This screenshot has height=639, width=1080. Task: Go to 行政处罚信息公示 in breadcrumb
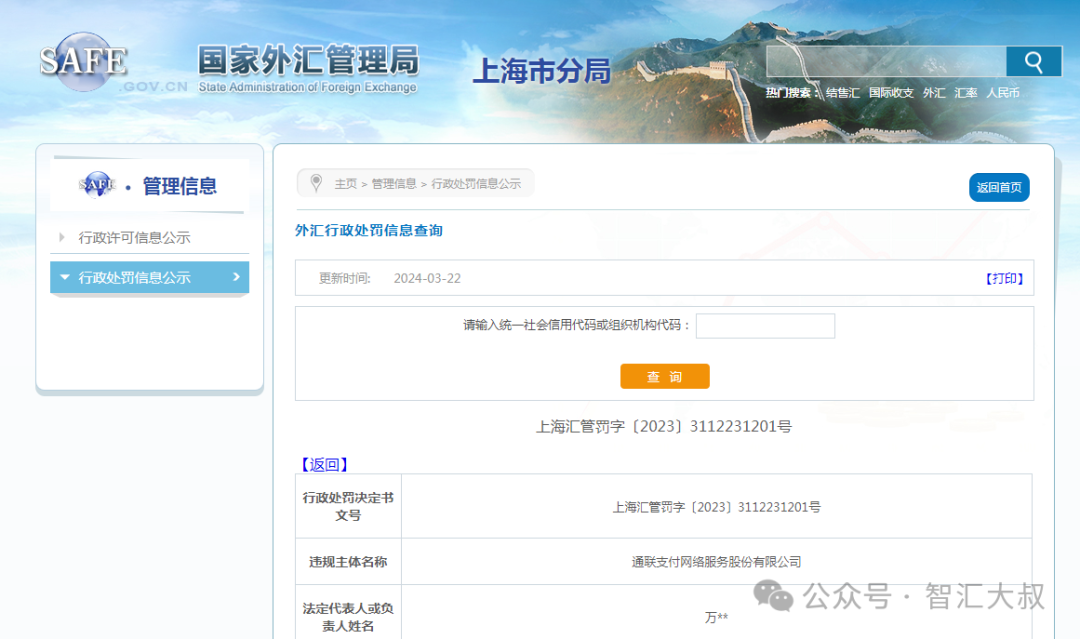(476, 184)
